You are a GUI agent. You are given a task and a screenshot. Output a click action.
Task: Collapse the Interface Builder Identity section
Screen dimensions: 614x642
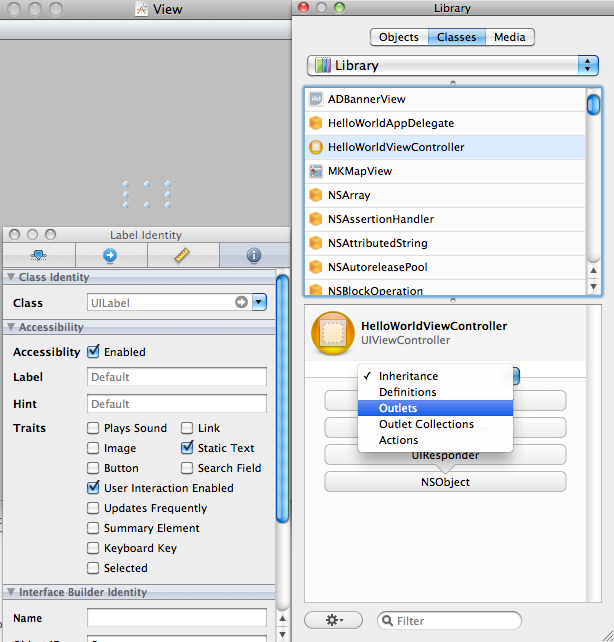point(11,592)
